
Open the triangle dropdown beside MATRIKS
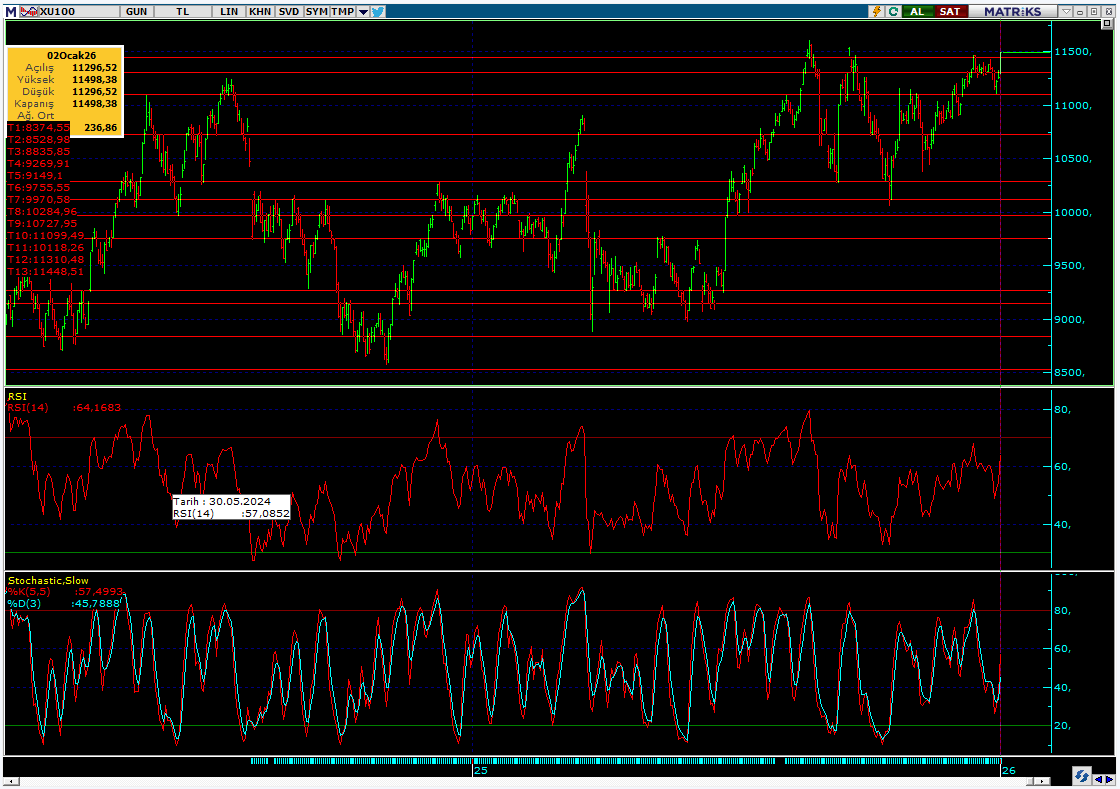(x=1066, y=11)
